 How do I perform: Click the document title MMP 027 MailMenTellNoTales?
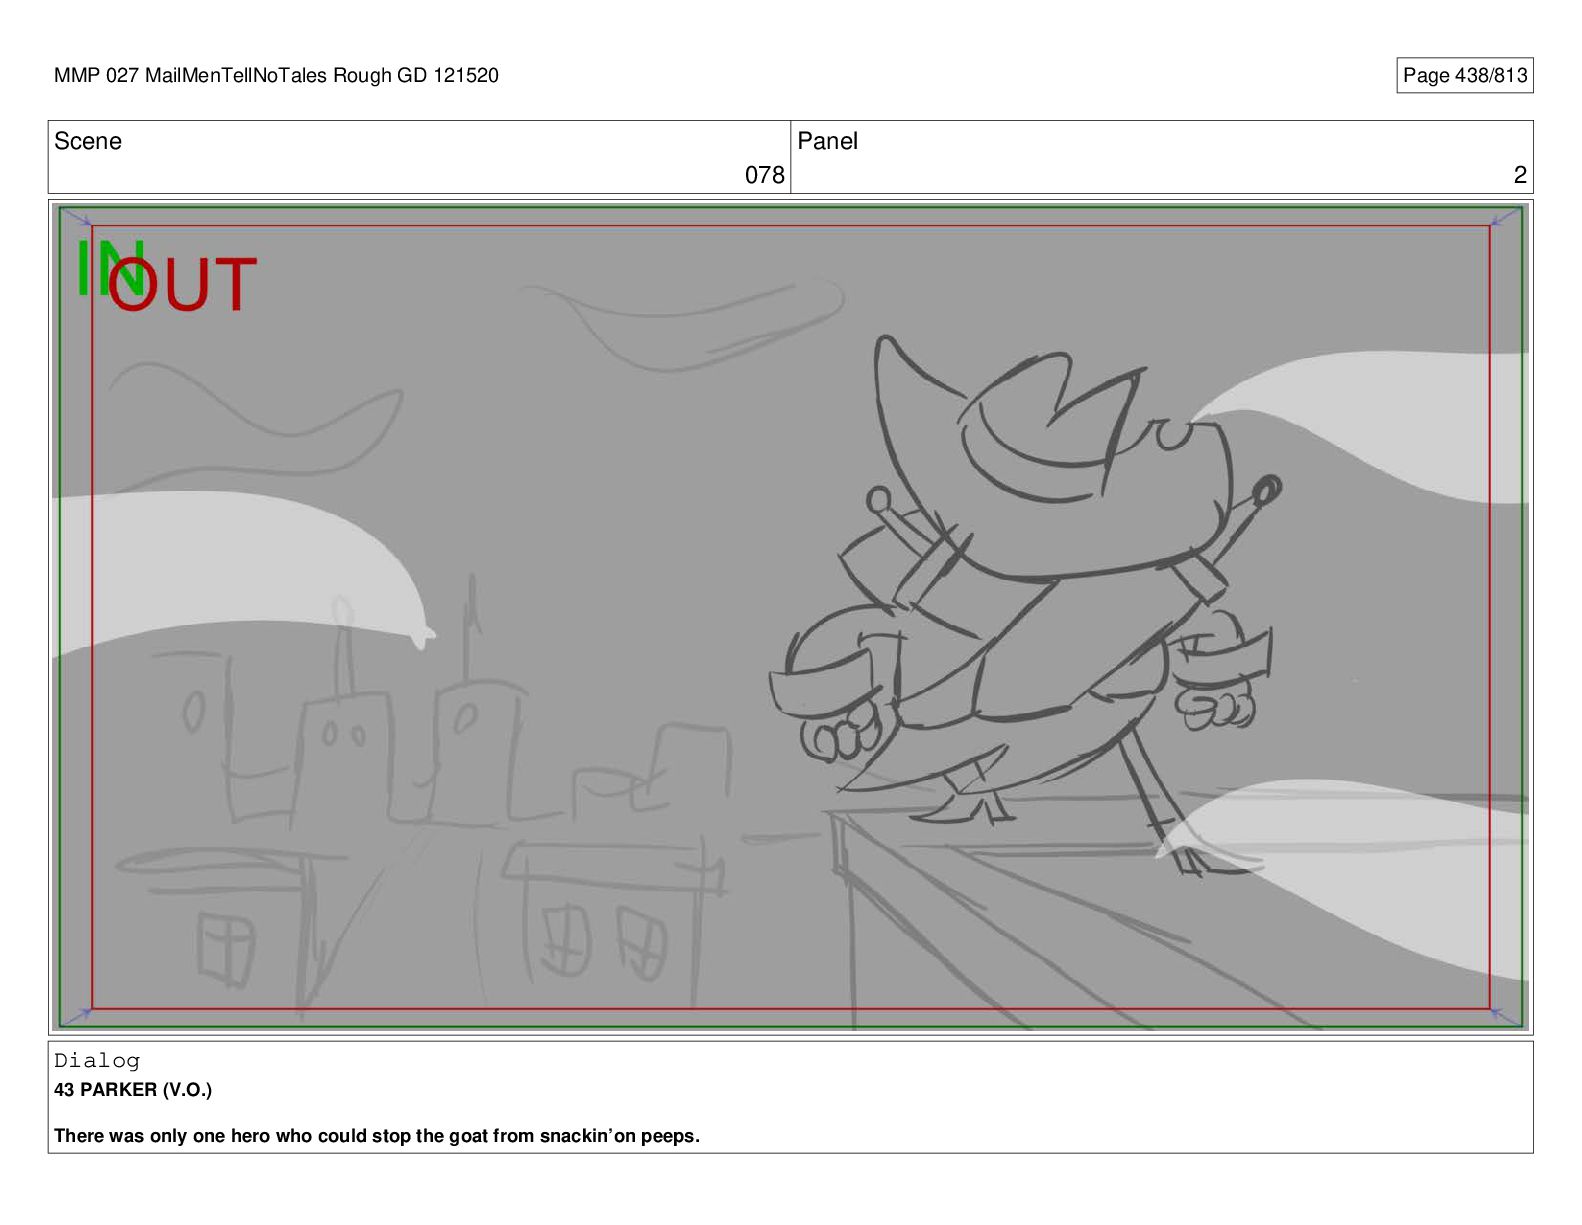[x=276, y=76]
